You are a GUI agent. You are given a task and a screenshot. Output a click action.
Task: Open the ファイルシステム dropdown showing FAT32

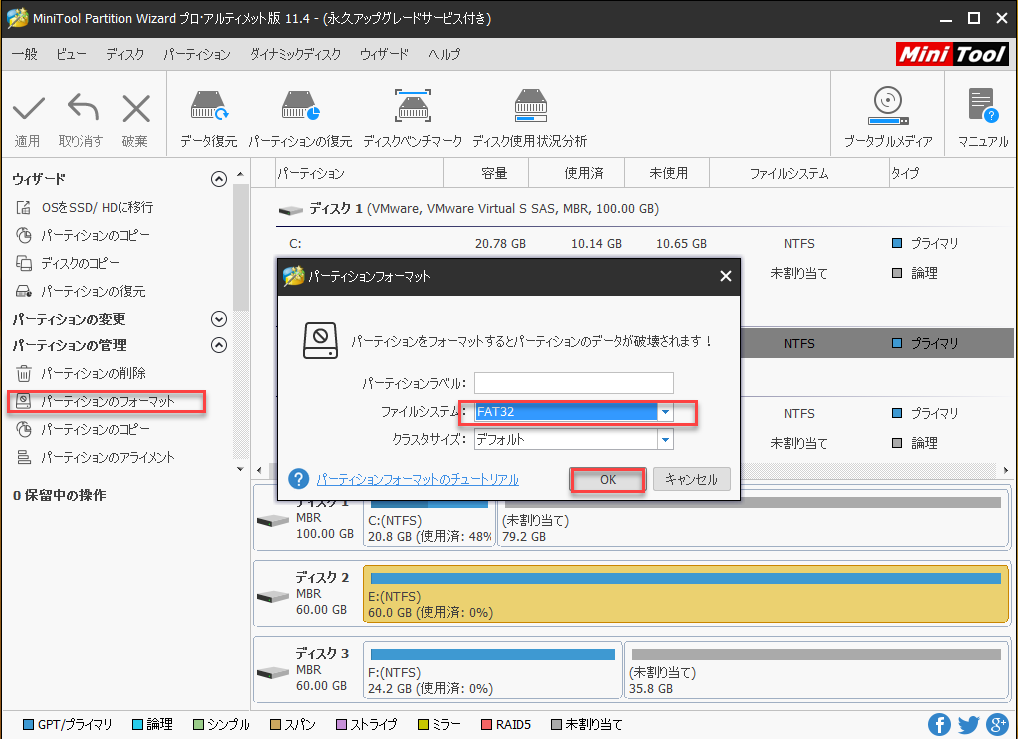[x=665, y=413]
